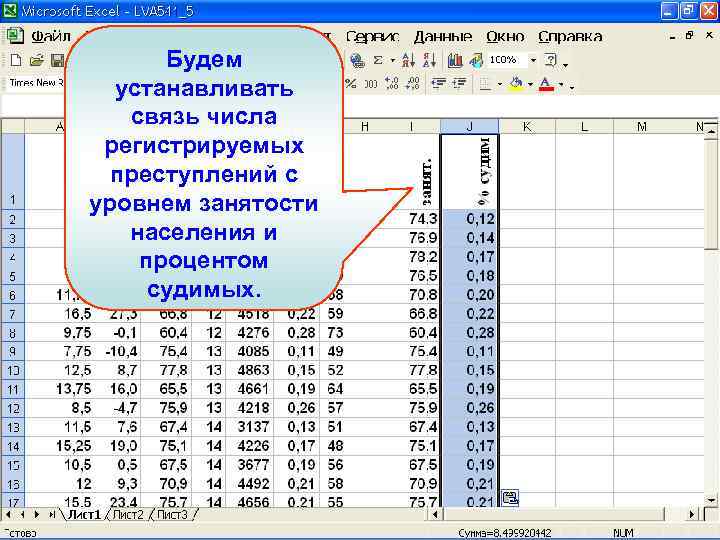Image resolution: width=720 pixels, height=540 pixels.
Task: Go to first sheet tab navigation arrow
Action: [8, 515]
